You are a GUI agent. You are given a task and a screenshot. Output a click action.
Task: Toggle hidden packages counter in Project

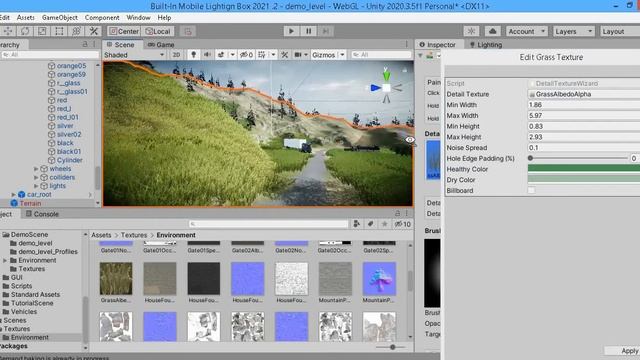click(x=402, y=224)
